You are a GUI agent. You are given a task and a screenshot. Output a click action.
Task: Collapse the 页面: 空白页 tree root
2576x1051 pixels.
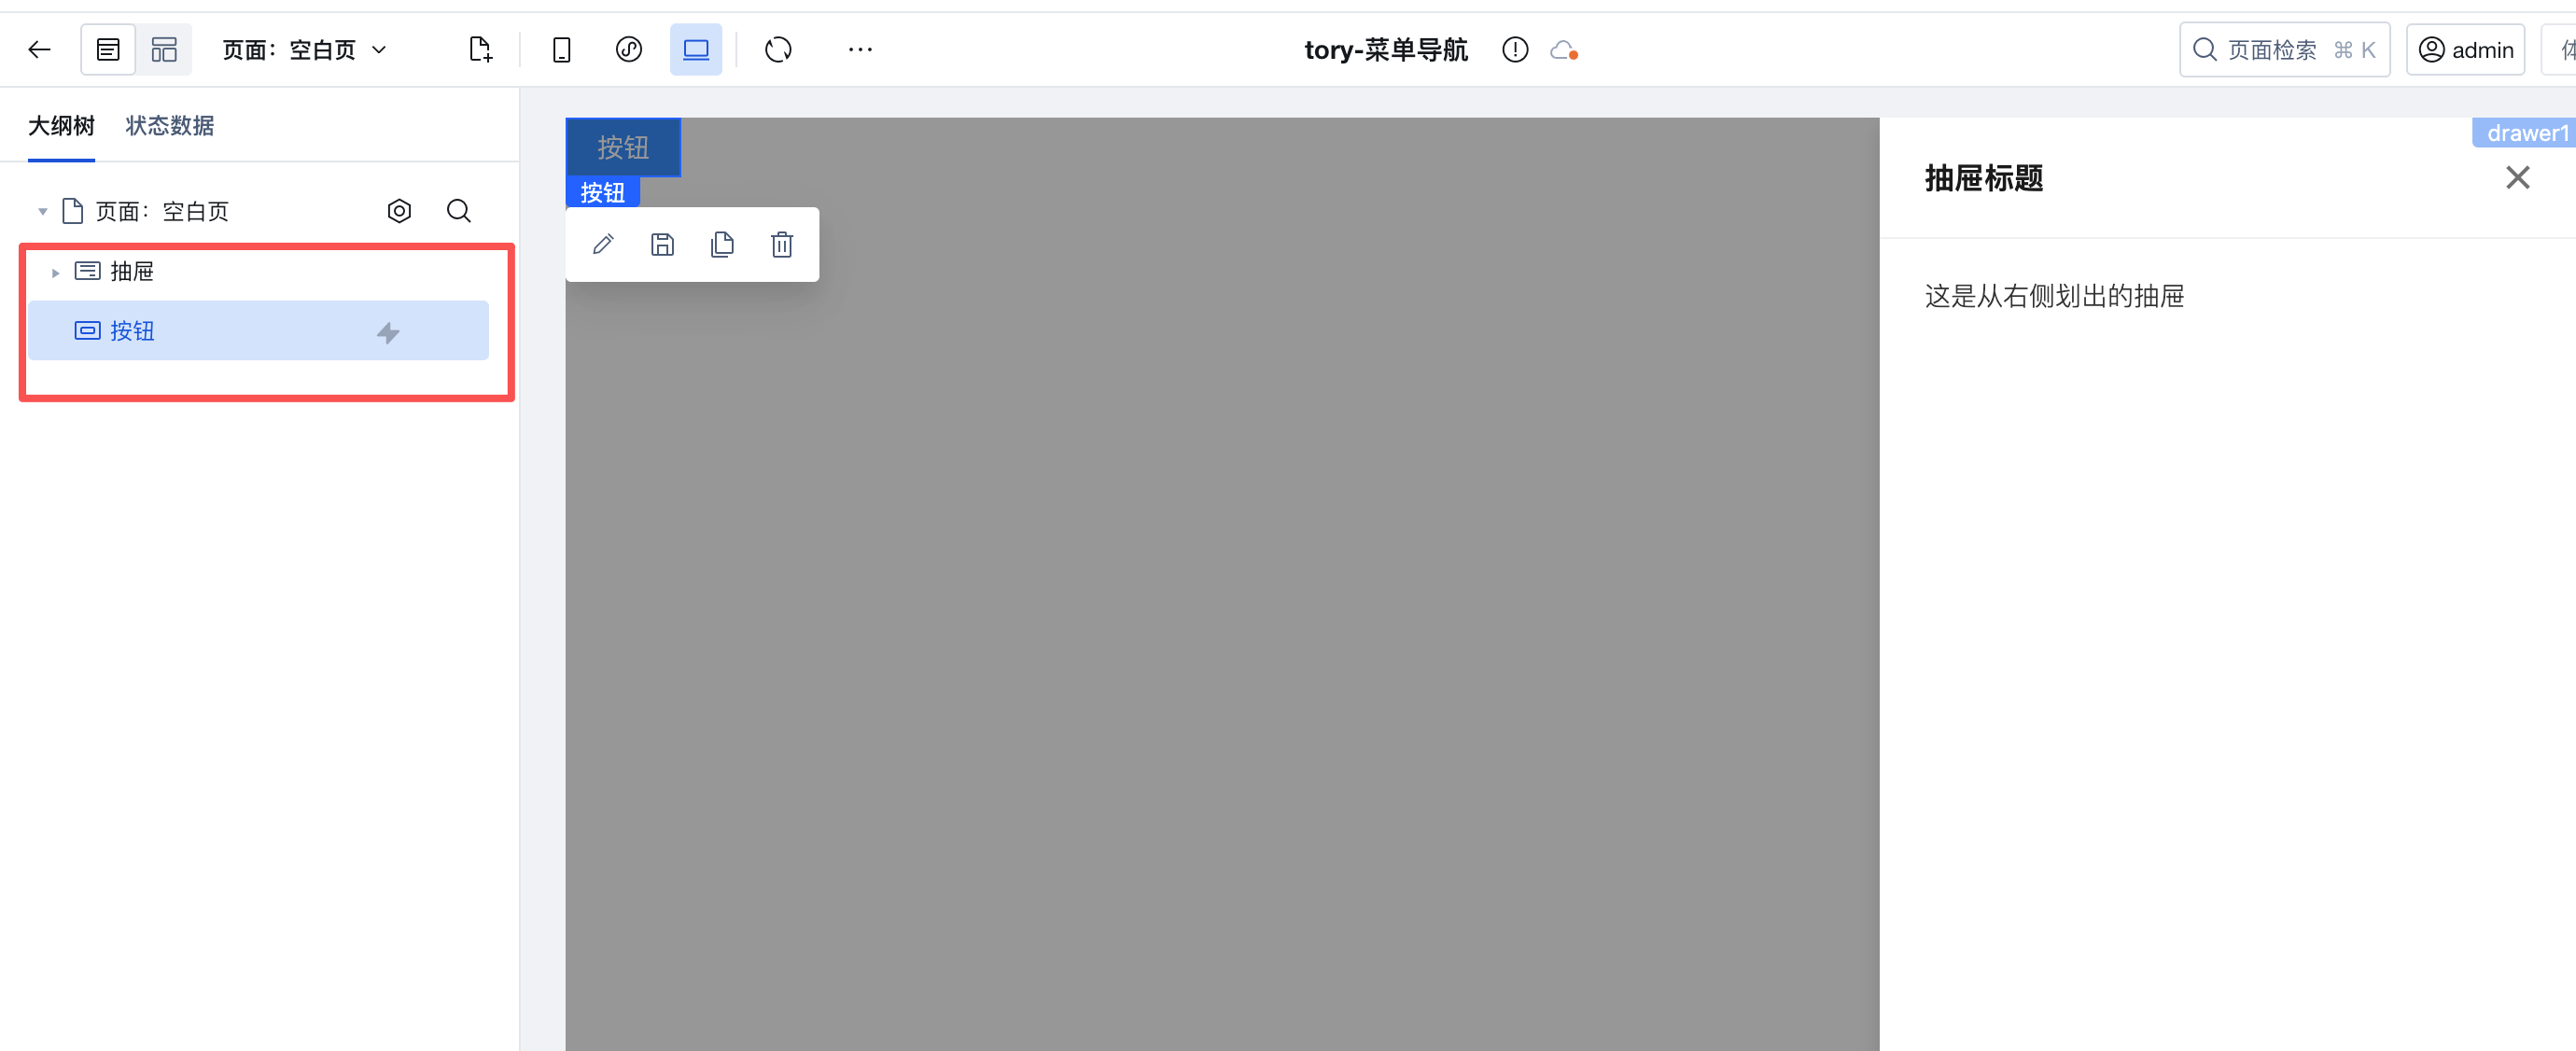(42, 211)
